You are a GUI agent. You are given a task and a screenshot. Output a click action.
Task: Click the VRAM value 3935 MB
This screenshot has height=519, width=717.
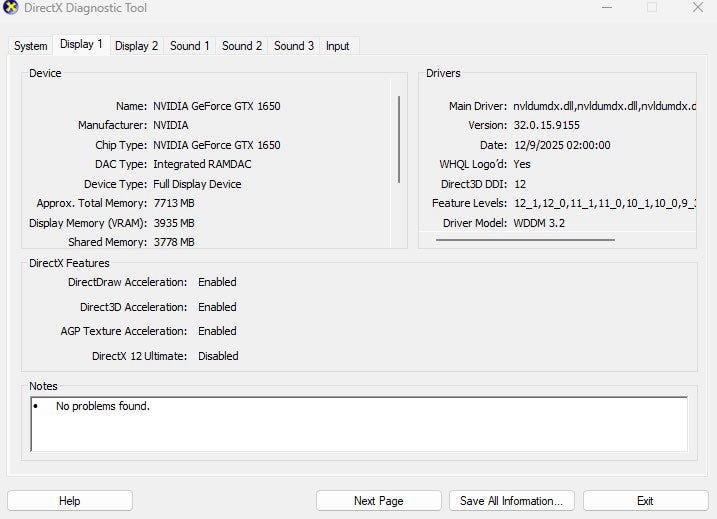pyautogui.click(x=174, y=223)
